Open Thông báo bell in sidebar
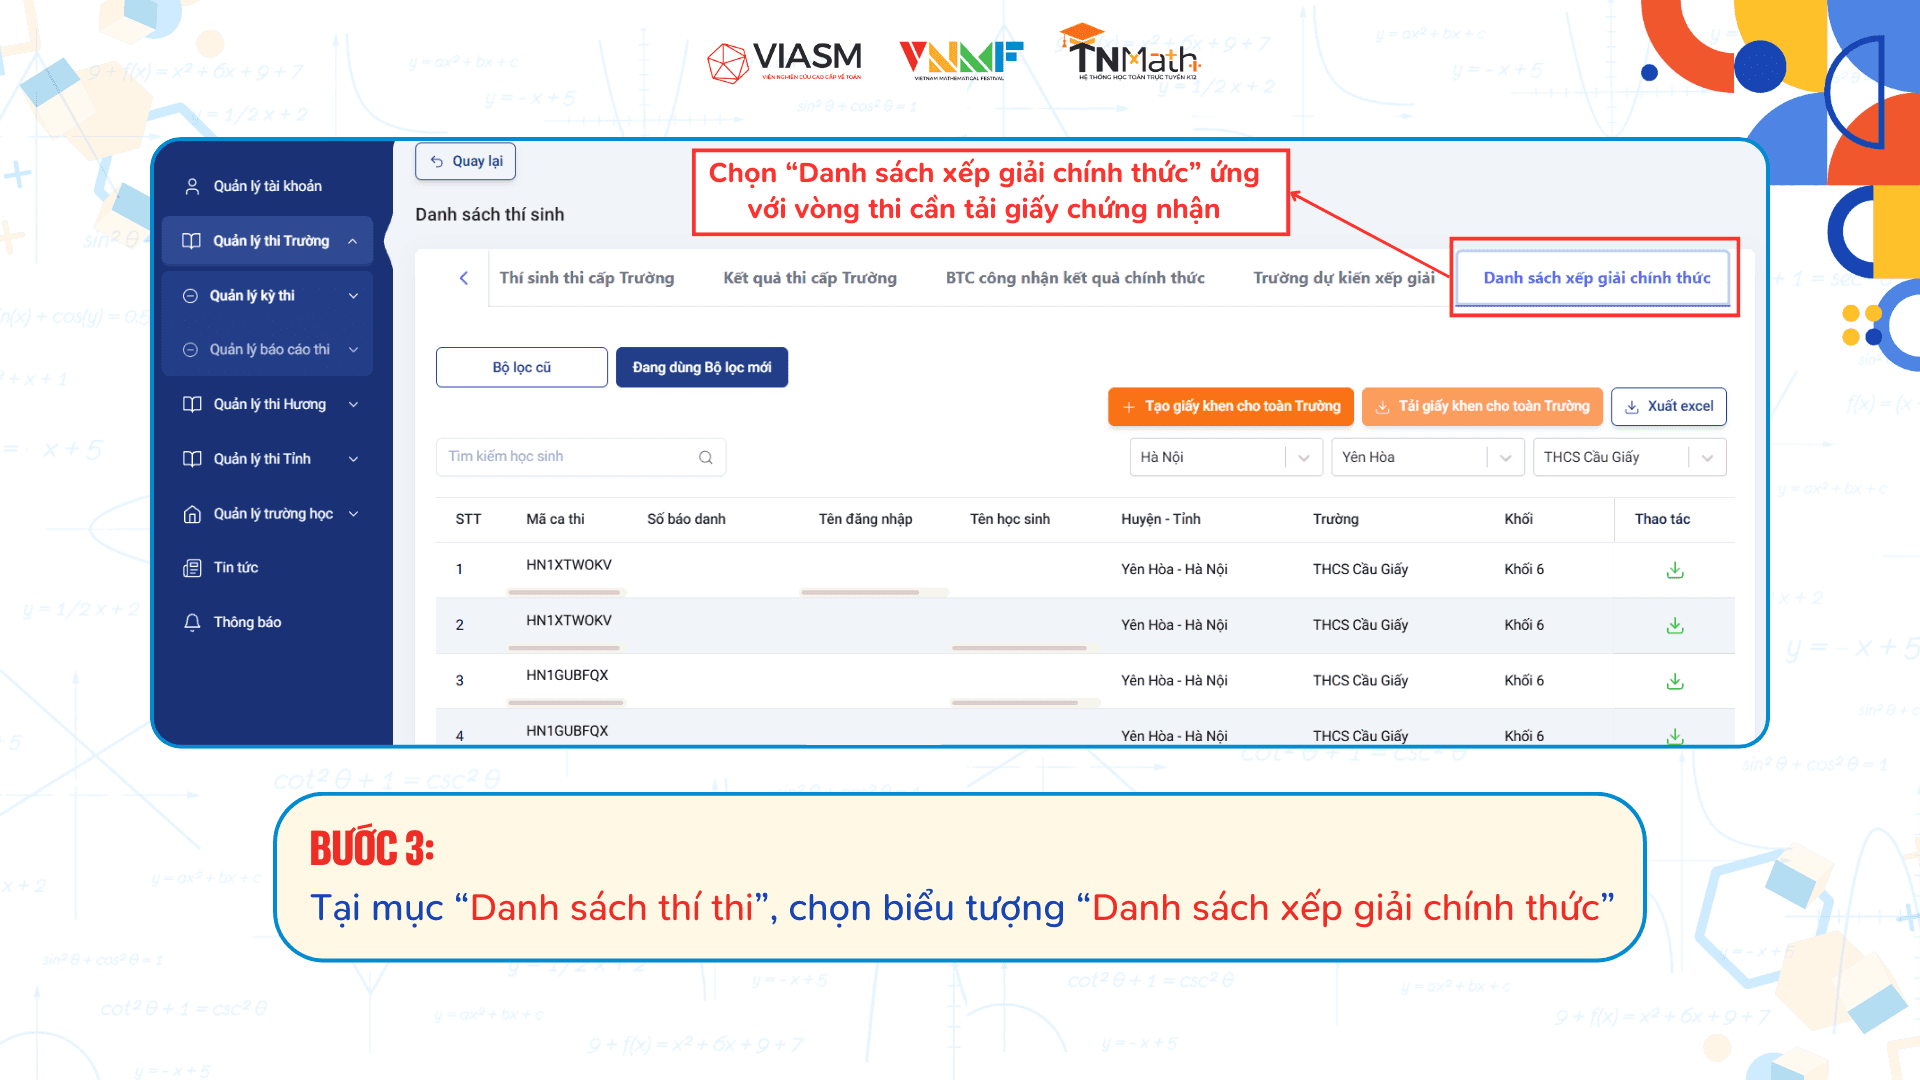Screen dimensions: 1920x1080 pyautogui.click(x=246, y=622)
